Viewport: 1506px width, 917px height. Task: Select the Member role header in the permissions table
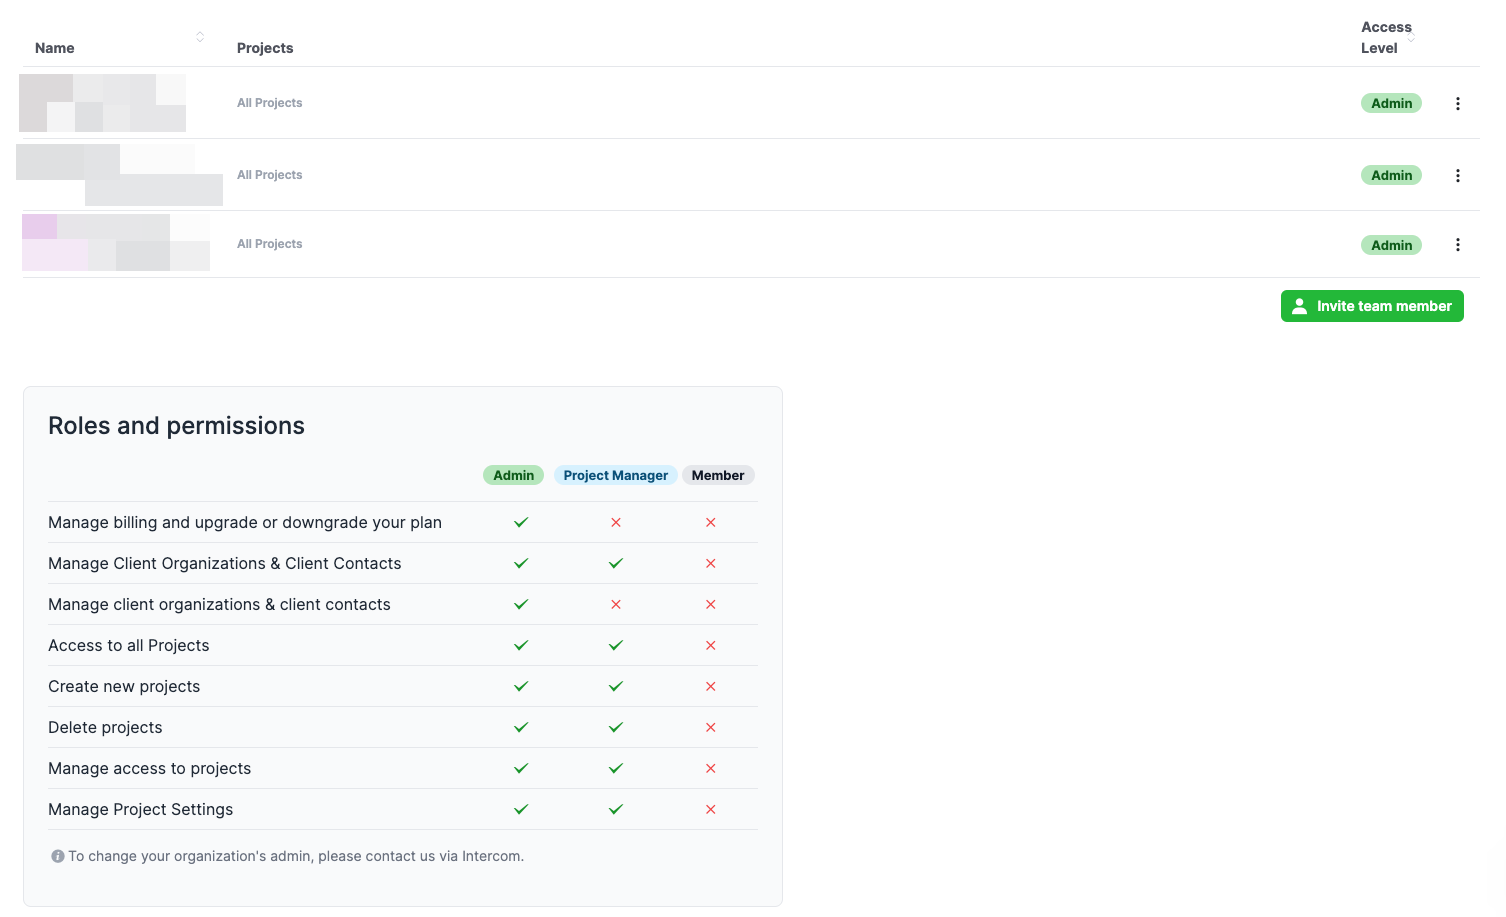[x=718, y=475]
